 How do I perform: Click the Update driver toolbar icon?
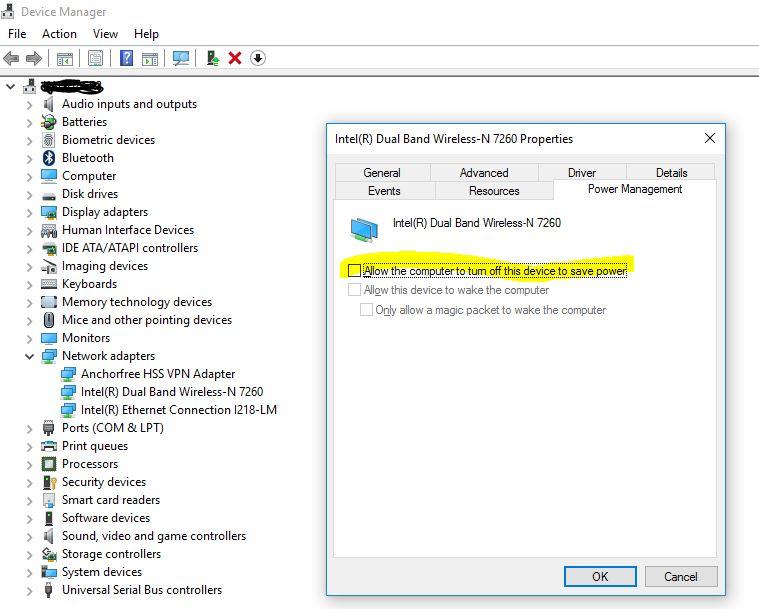213,59
